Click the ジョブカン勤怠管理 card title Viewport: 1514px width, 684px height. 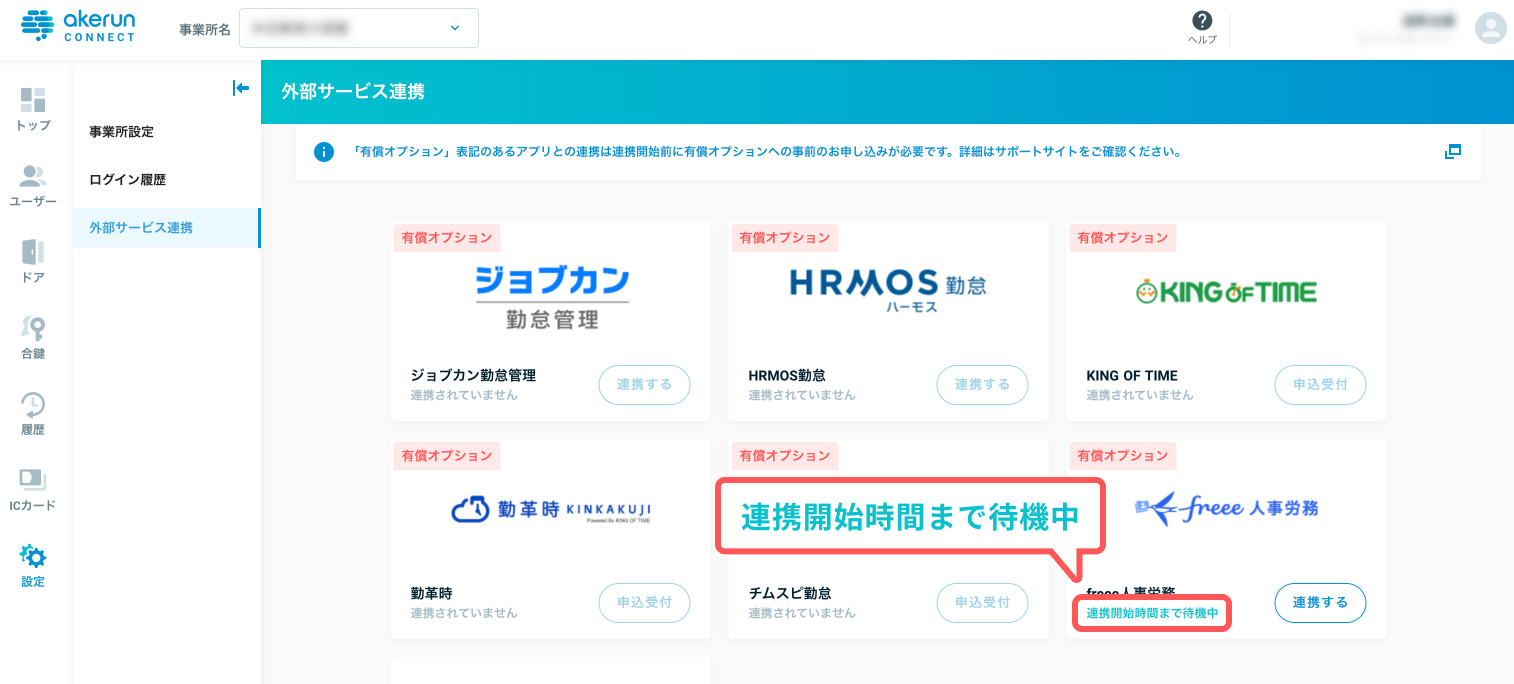click(473, 376)
